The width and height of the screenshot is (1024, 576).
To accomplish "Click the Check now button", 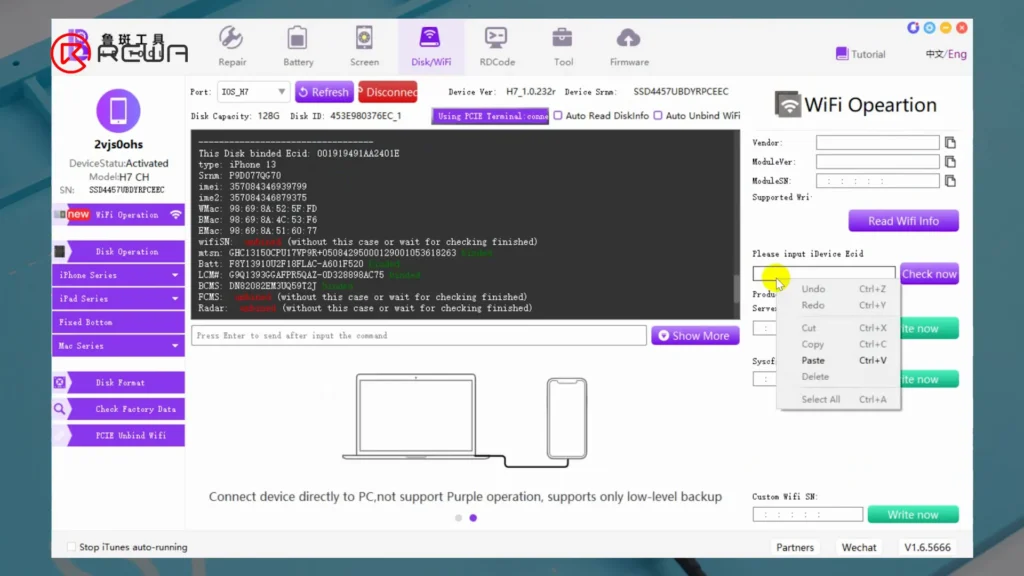I will pyautogui.click(x=929, y=274).
